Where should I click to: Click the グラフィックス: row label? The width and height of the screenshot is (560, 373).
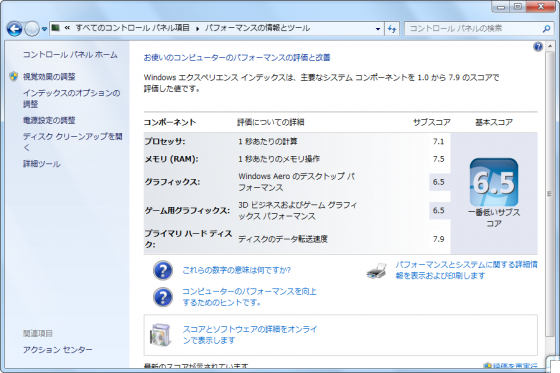pyautogui.click(x=172, y=182)
